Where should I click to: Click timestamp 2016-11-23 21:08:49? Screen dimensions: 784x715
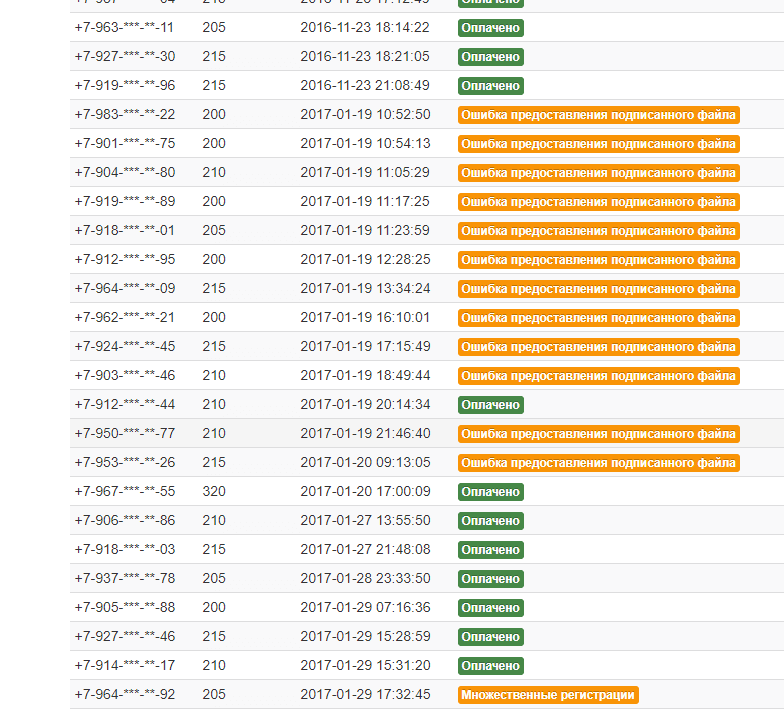(365, 86)
